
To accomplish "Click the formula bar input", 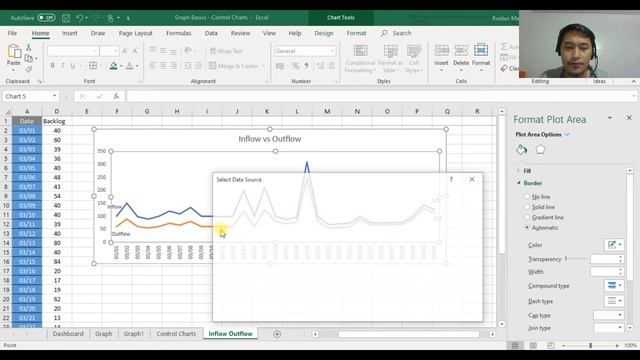I will (x=381, y=96).
